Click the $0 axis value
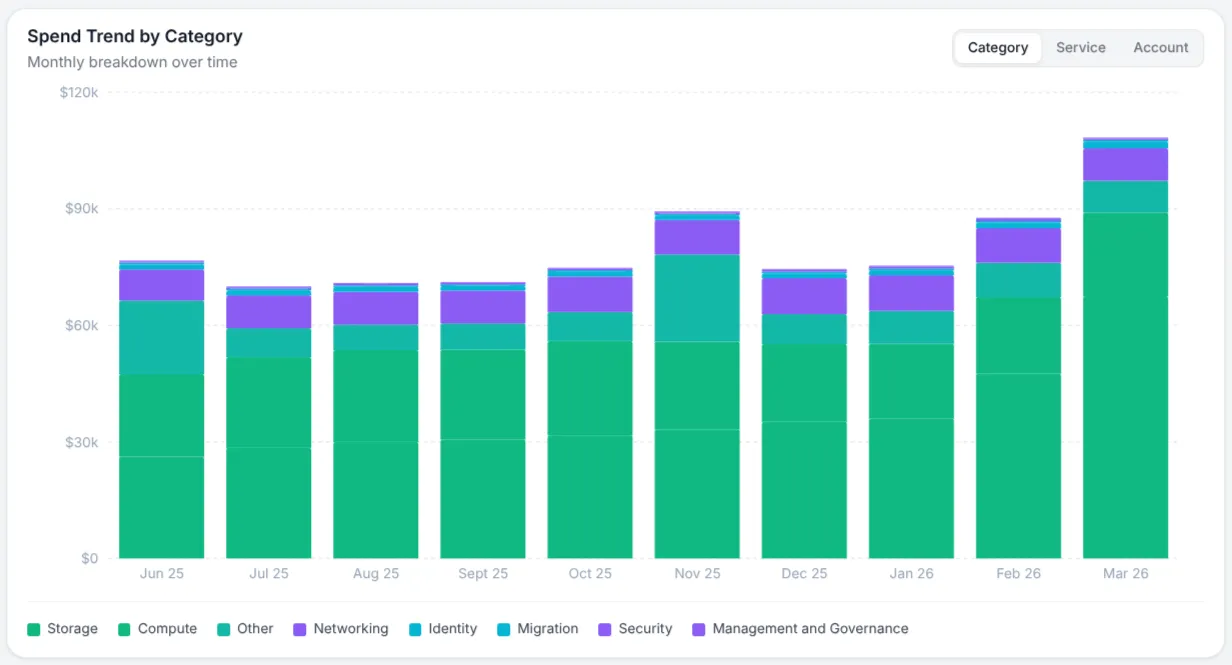 tap(90, 558)
